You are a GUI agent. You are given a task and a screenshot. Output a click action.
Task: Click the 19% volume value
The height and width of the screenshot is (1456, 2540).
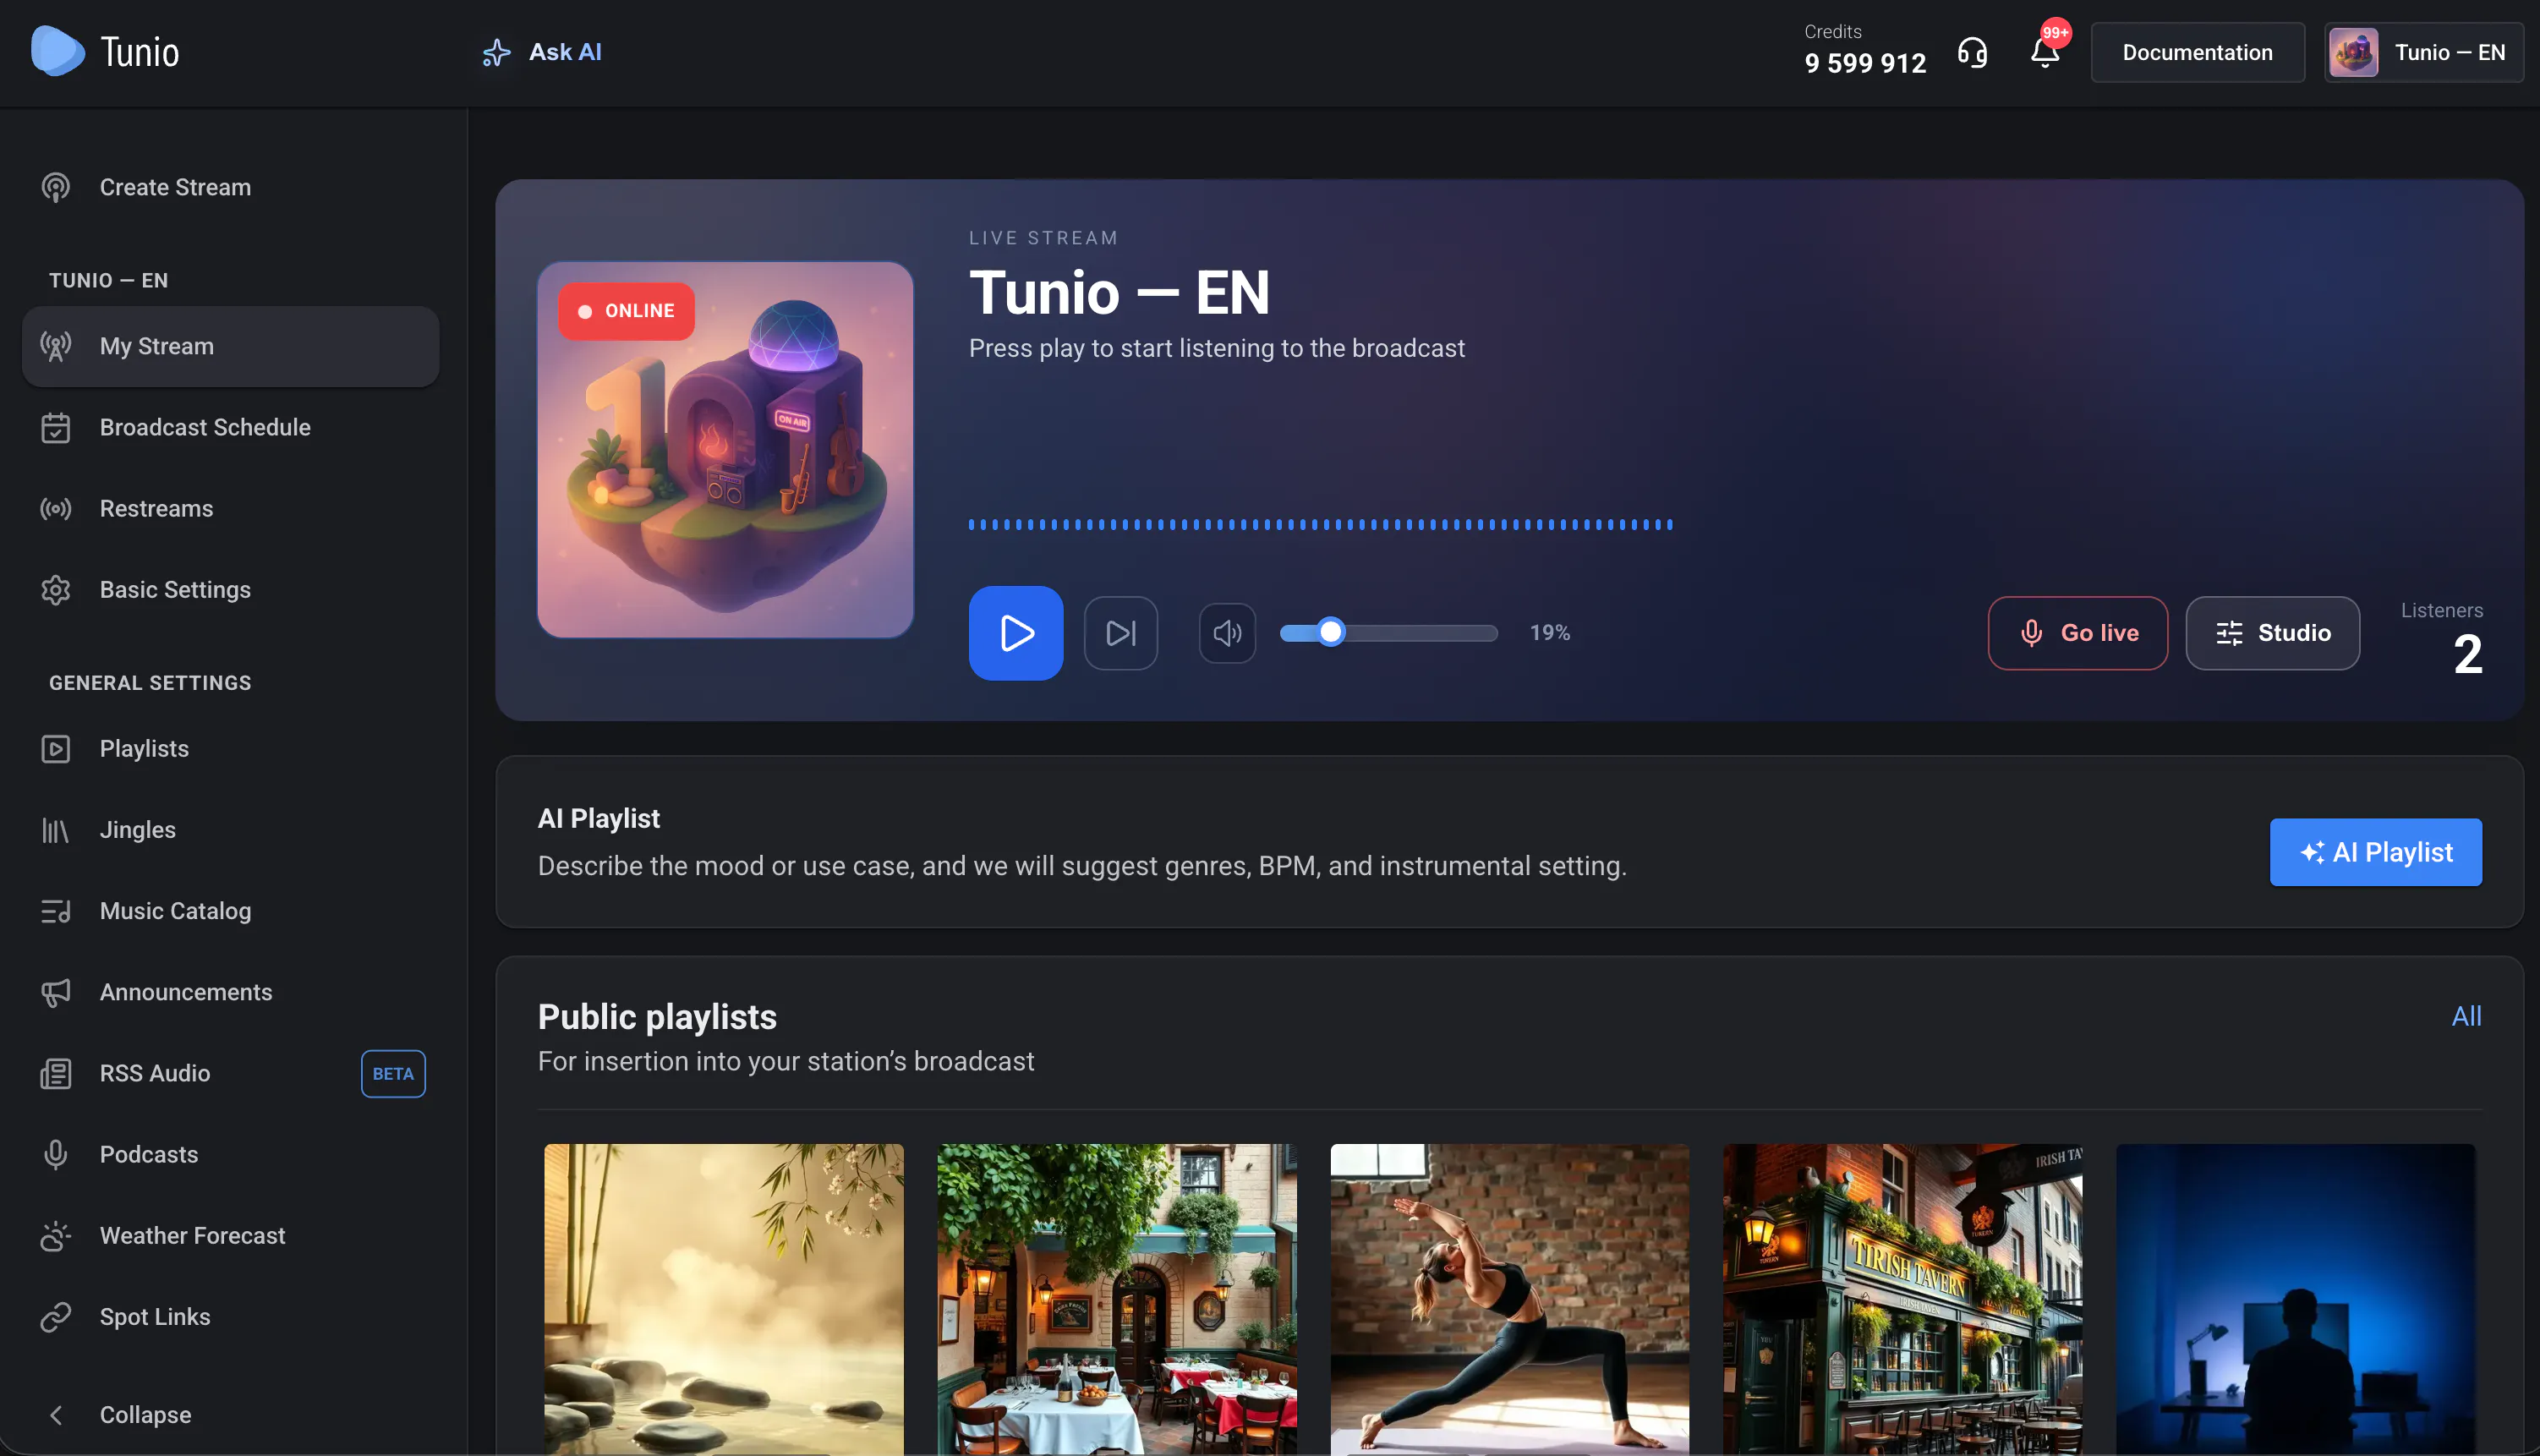coord(1550,632)
